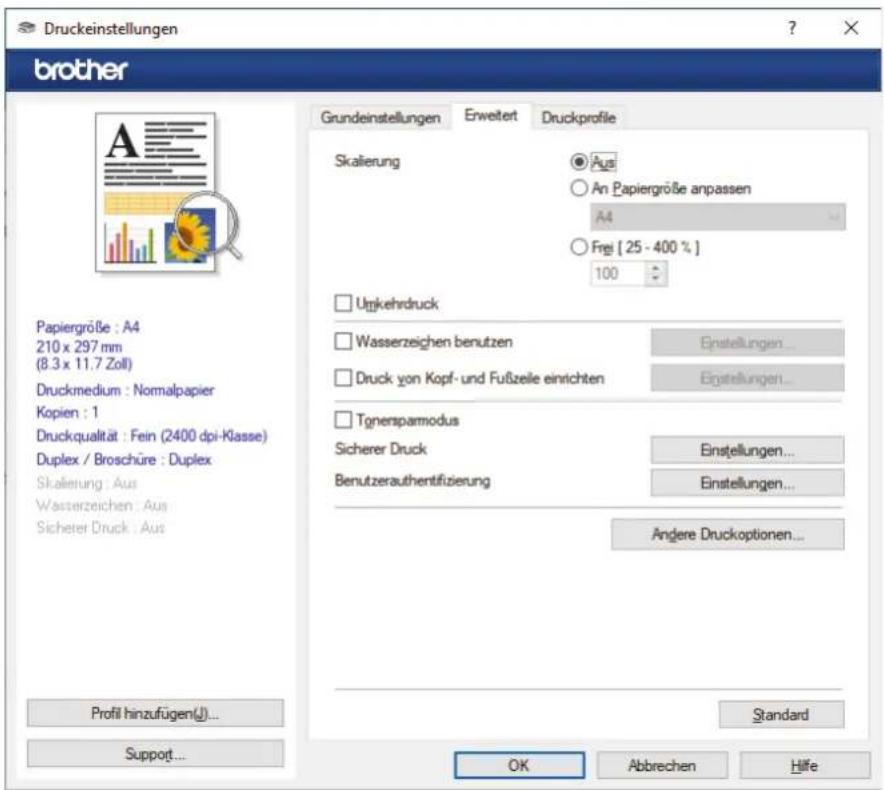Click Druckqualität : Fein (2400 dpi-Klasse) text
884x790 pixels.
[152, 436]
